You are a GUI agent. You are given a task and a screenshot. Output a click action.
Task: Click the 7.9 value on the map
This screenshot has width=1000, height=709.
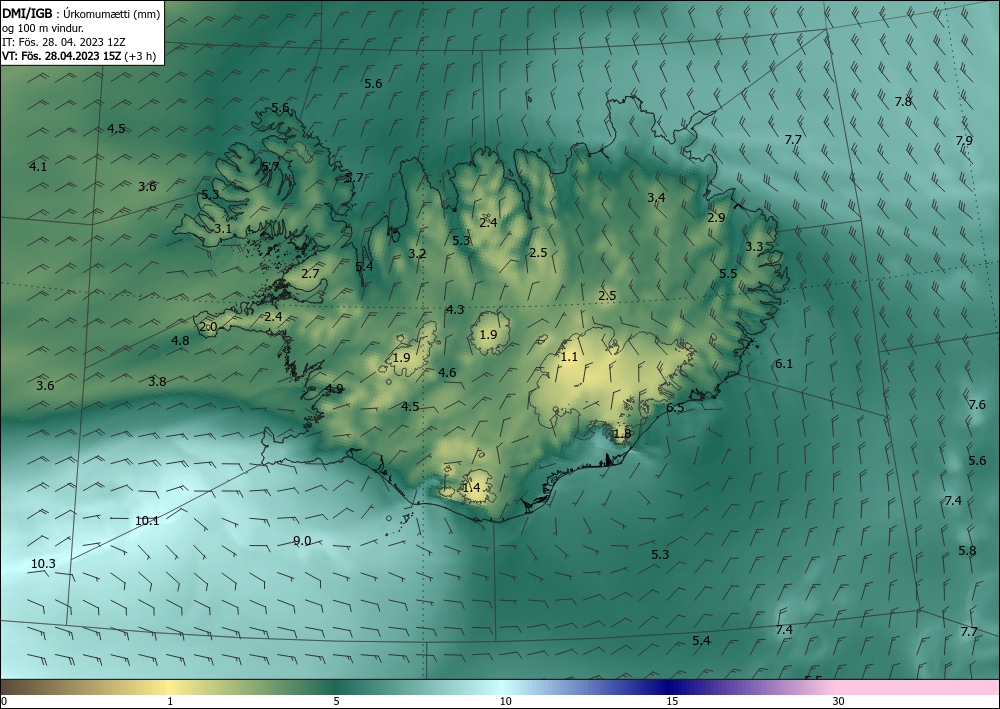pyautogui.click(x=964, y=140)
